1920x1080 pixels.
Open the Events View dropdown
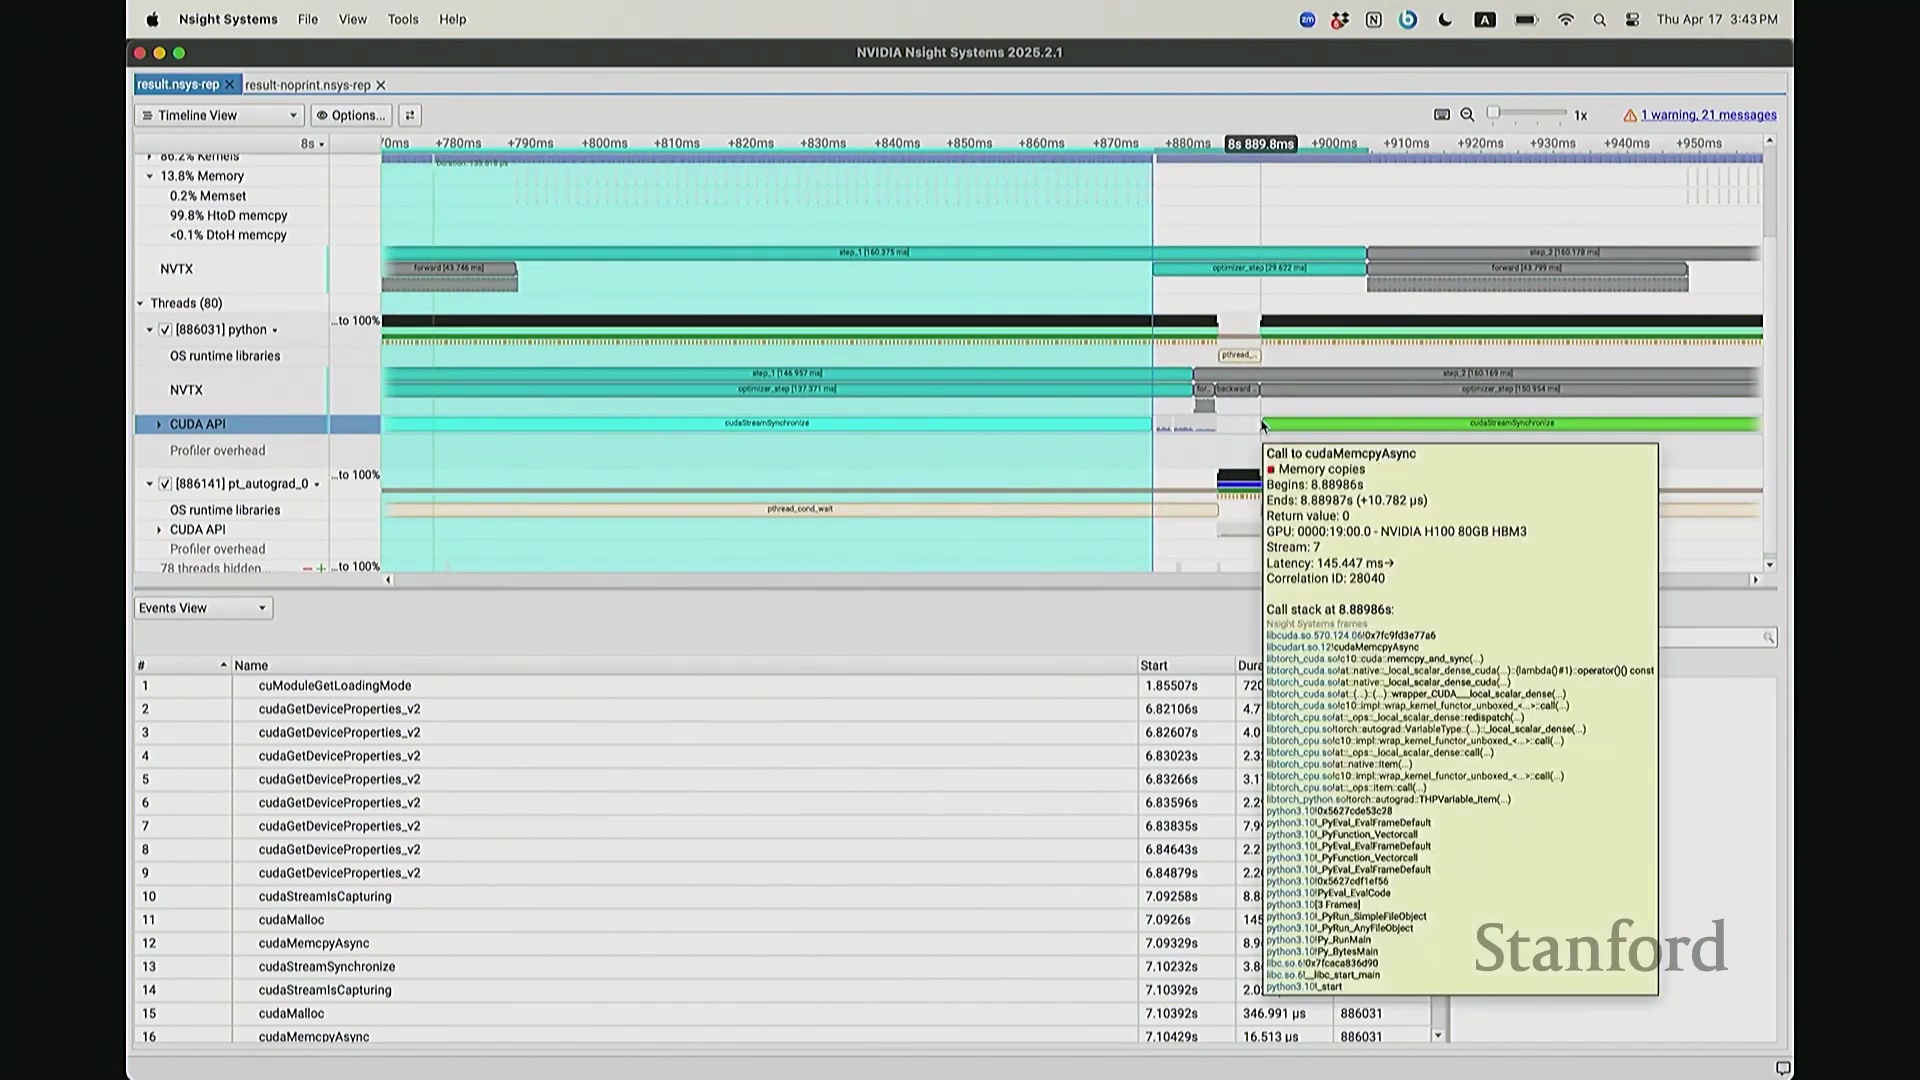[203, 608]
